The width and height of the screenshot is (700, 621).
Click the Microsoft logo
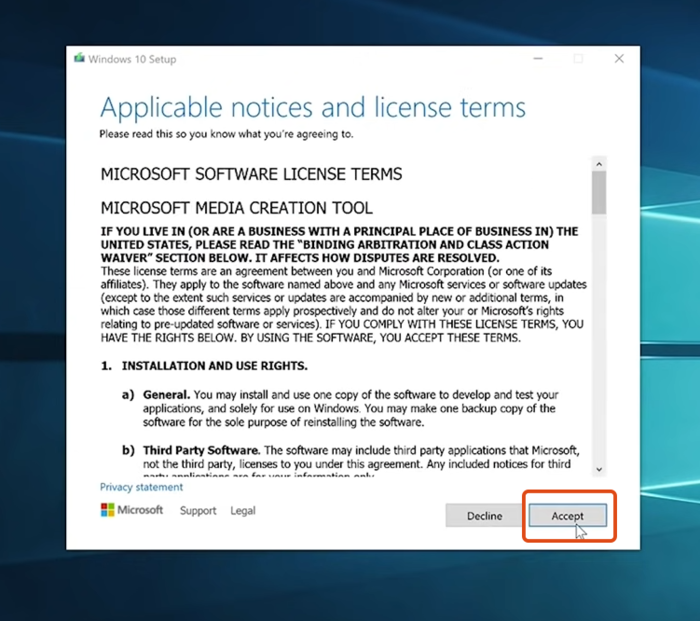[132, 510]
